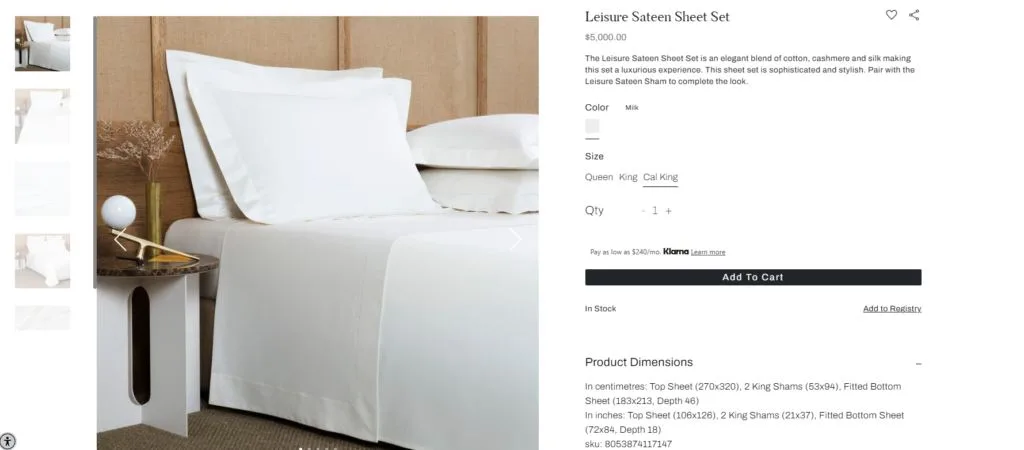Click the share icon
This screenshot has width=1024, height=450.
pos(914,14)
